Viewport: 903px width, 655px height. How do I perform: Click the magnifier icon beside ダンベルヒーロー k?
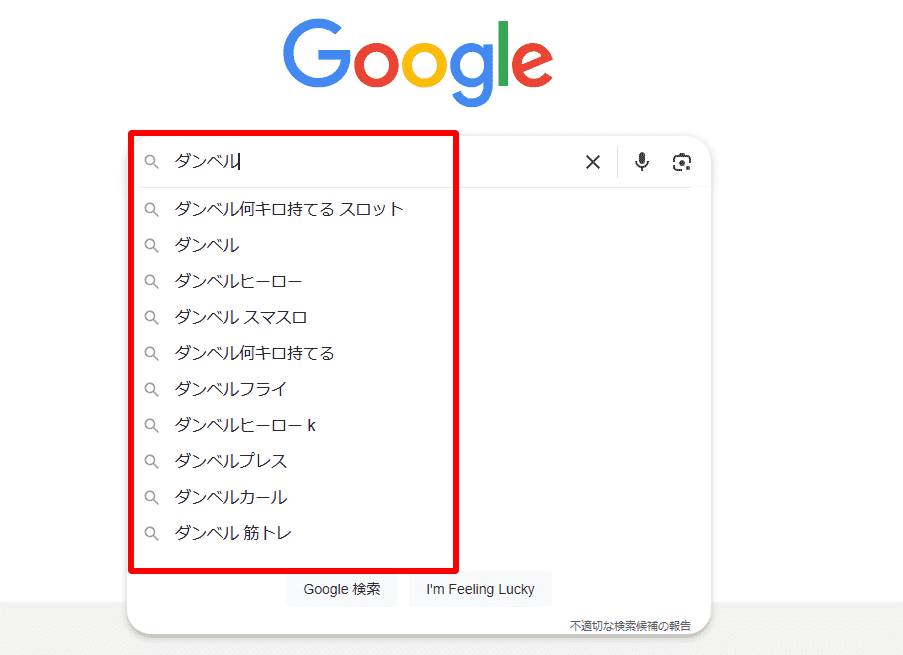tap(152, 425)
